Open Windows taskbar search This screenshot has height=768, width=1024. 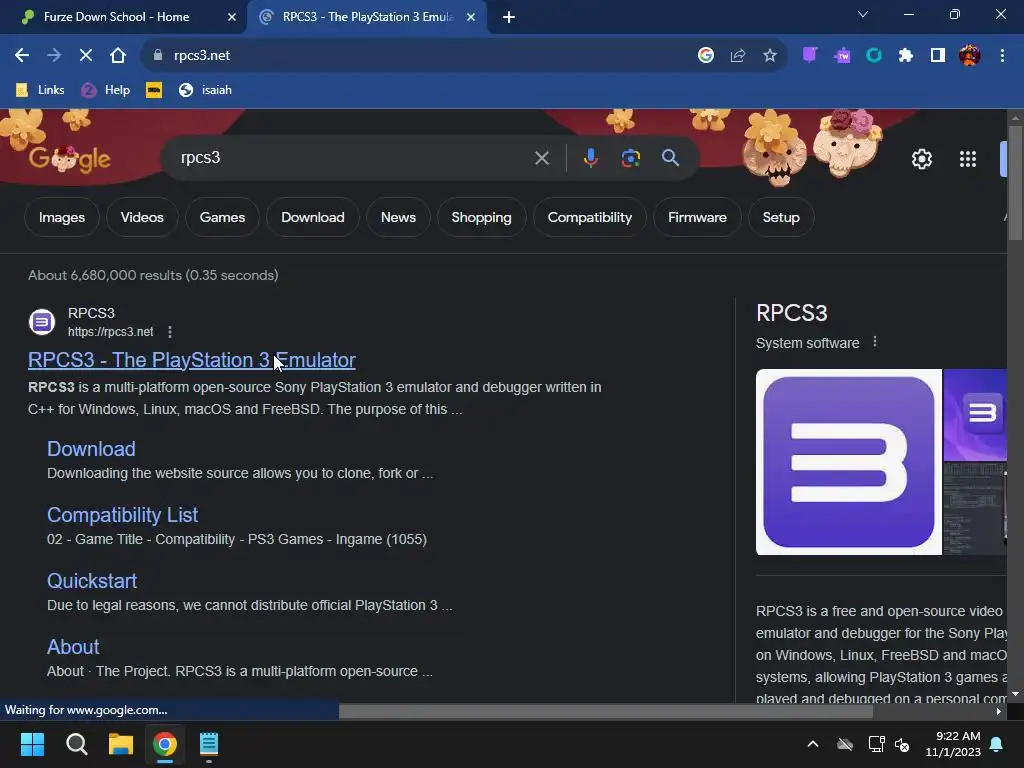[x=76, y=744]
